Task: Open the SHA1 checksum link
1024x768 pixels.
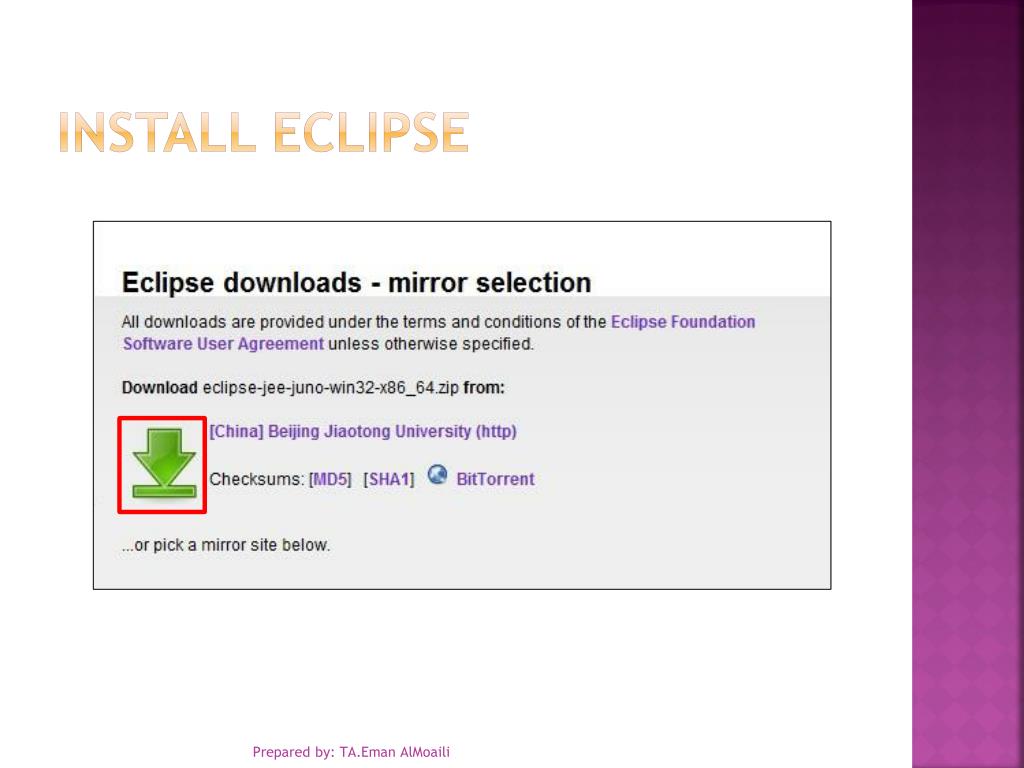Action: (389, 479)
